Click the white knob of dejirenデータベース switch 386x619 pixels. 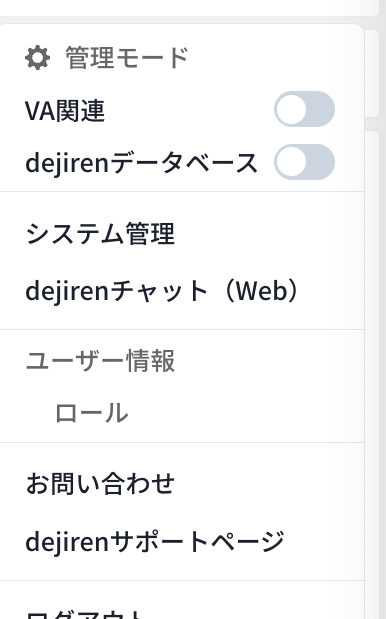[291, 162]
